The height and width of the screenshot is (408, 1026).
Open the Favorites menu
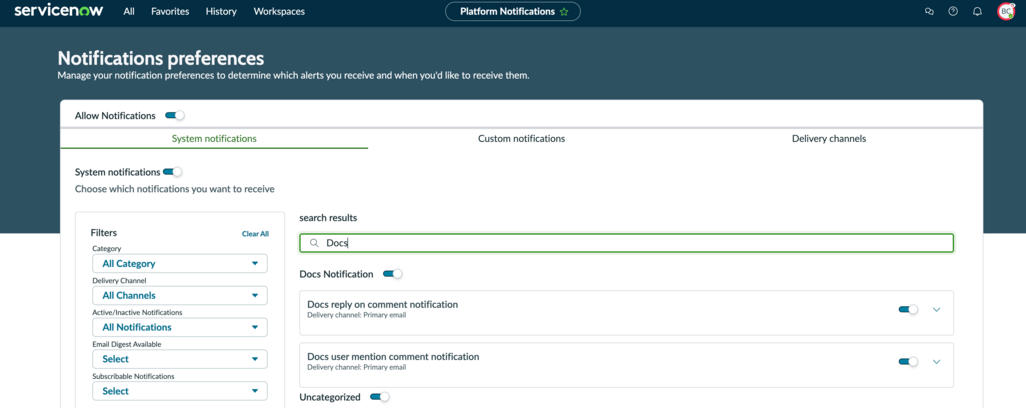[x=170, y=11]
